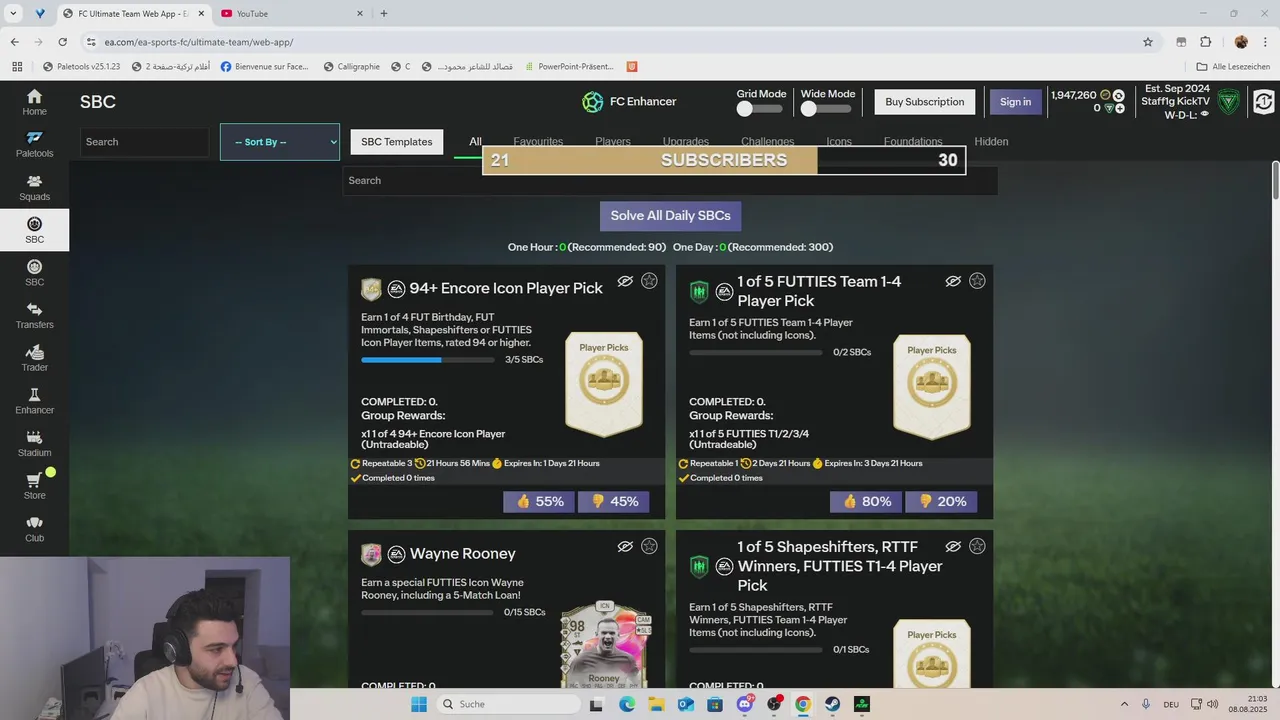The image size is (1280, 720).
Task: Upvote 80% on the FUTTIES Team 1-4 pick
Action: coord(867,501)
